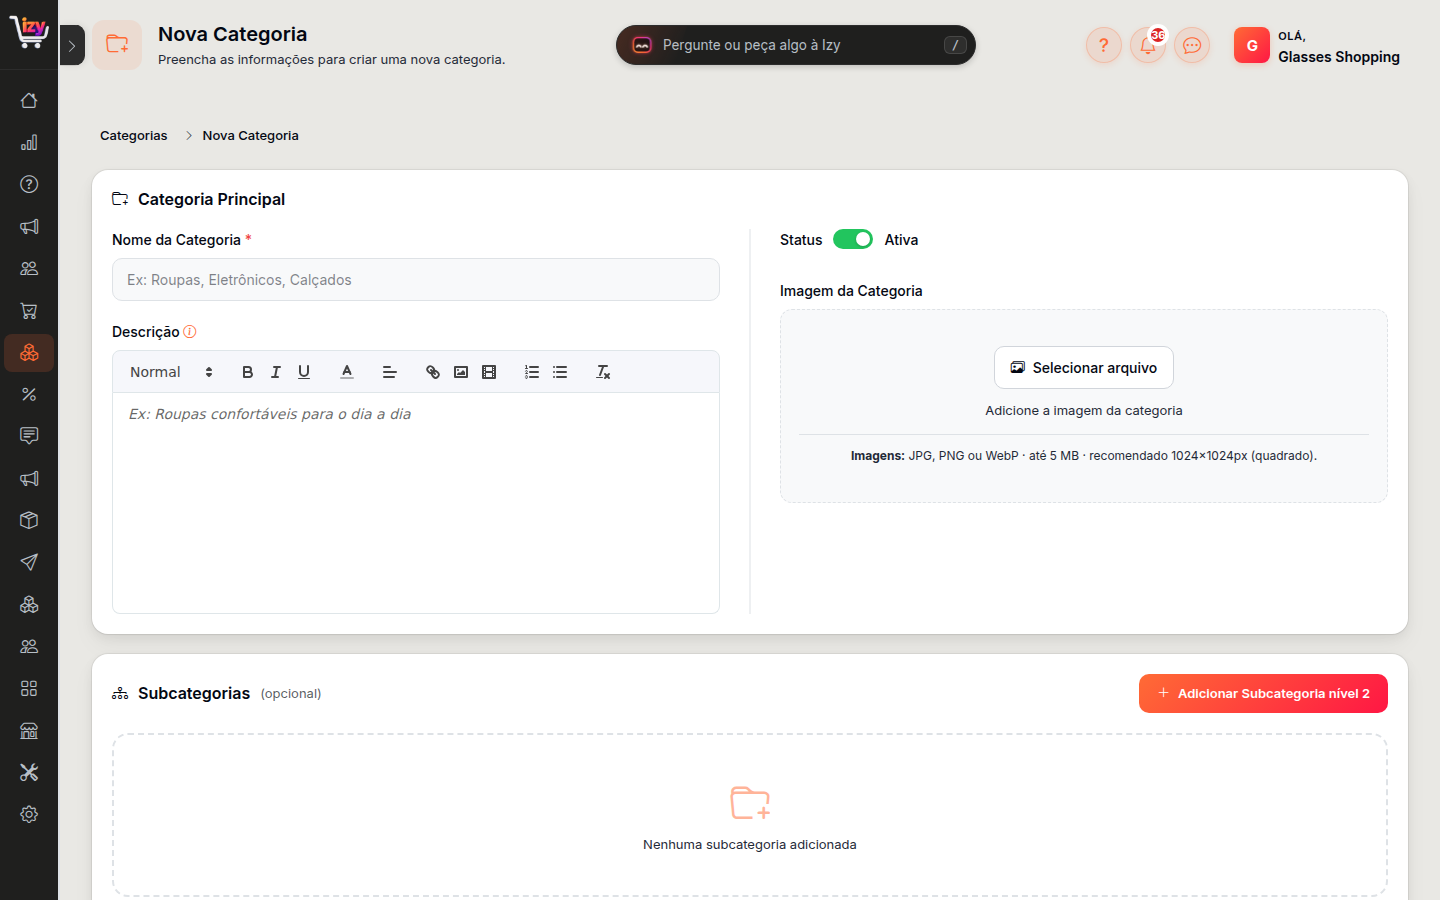Go to the Categorias breadcrumb
This screenshot has height=900, width=1440.
click(134, 136)
